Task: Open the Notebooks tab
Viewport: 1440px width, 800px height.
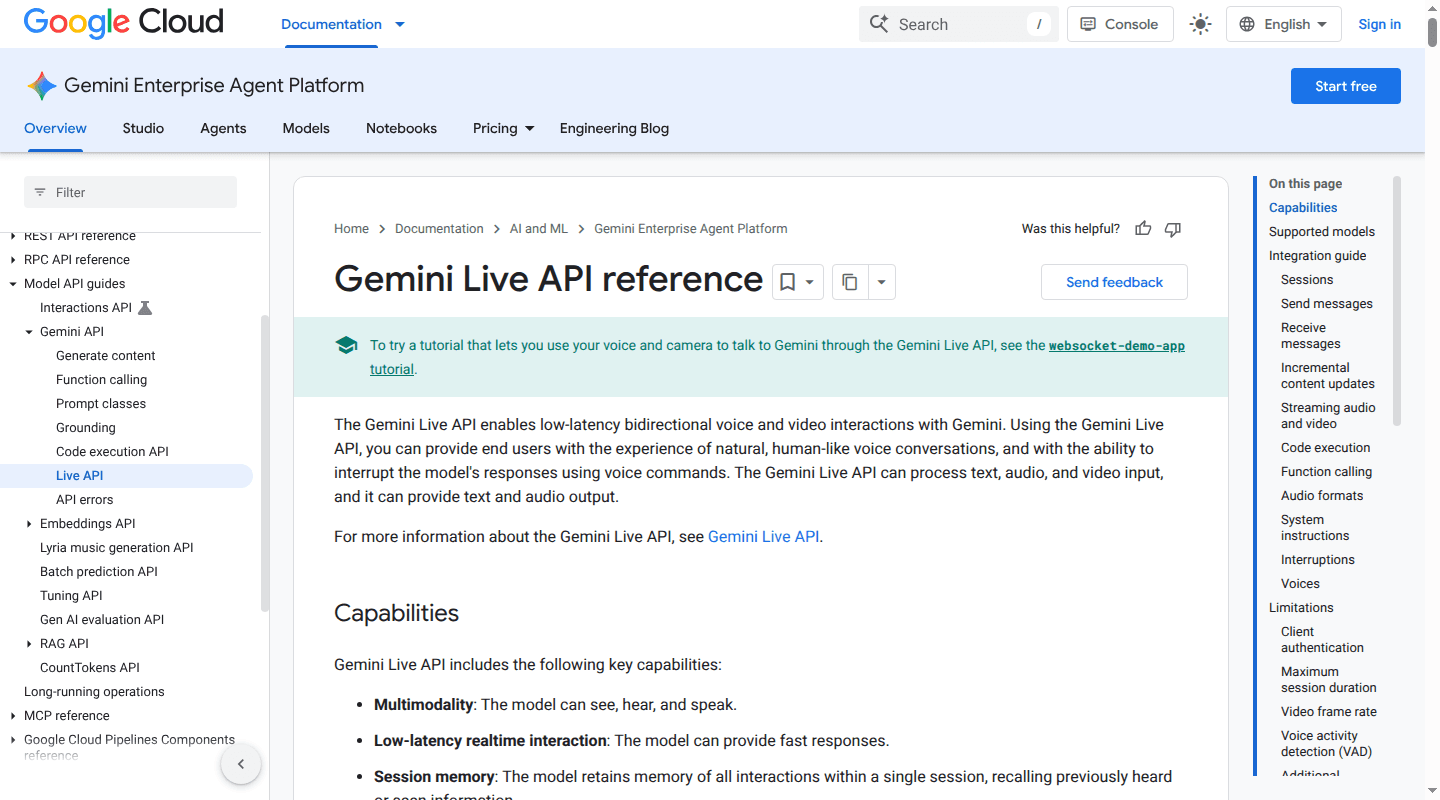Action: [401, 128]
